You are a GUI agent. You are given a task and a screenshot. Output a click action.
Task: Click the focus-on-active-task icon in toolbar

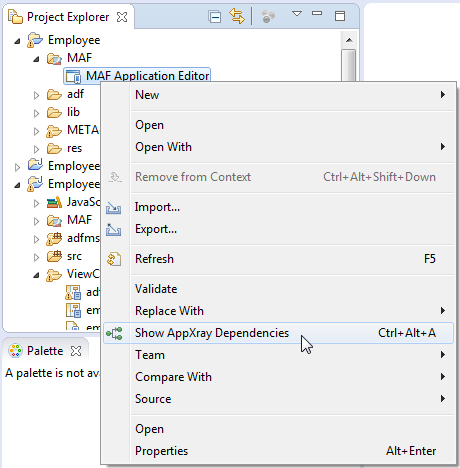pyautogui.click(x=268, y=17)
